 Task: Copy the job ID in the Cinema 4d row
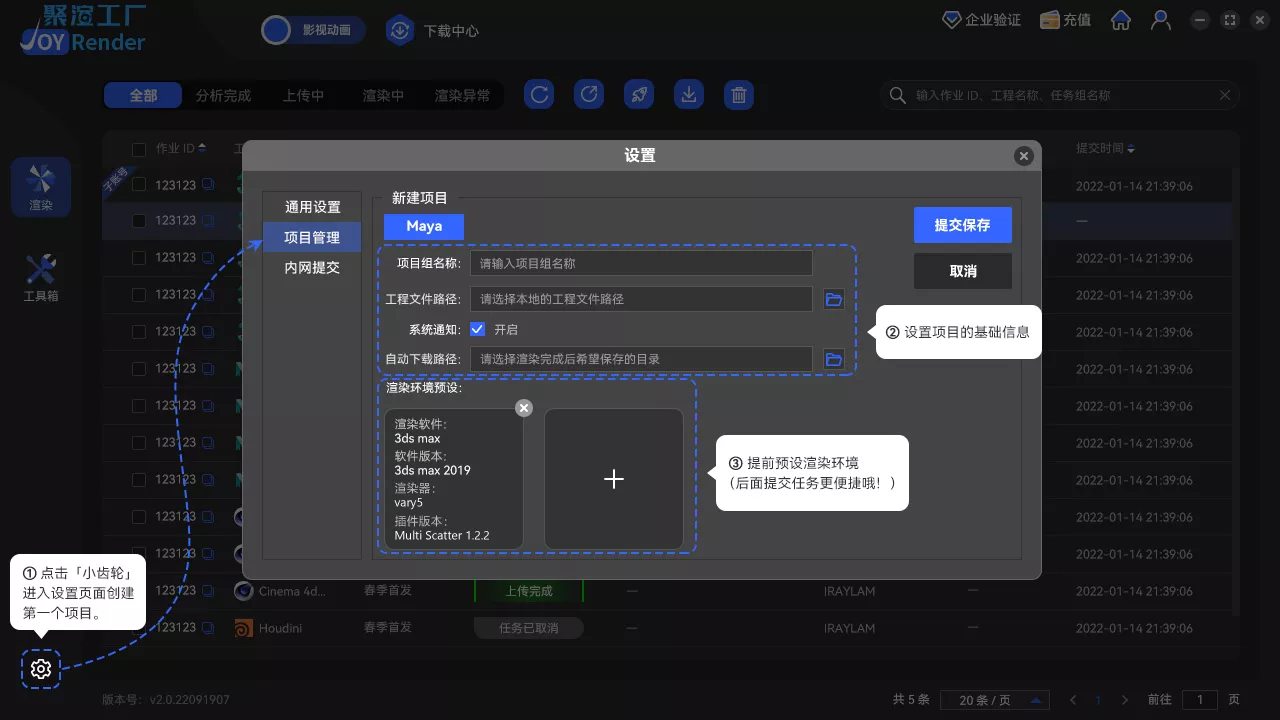tap(208, 591)
